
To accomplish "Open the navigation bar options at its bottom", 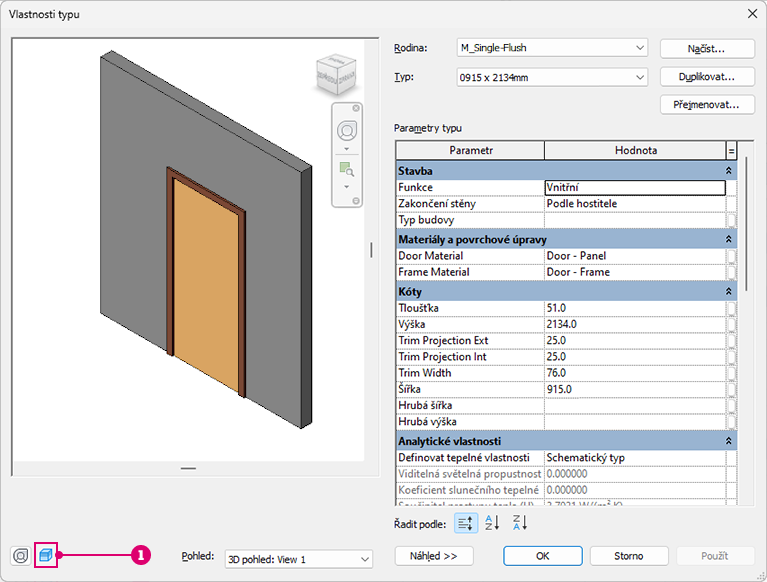I will tap(356, 201).
